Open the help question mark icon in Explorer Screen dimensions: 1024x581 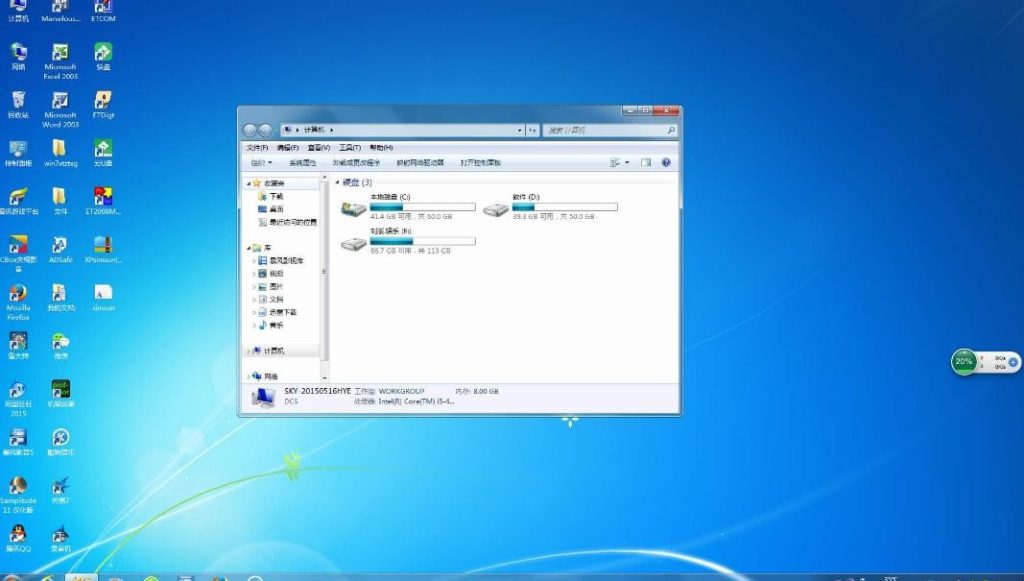coord(666,162)
